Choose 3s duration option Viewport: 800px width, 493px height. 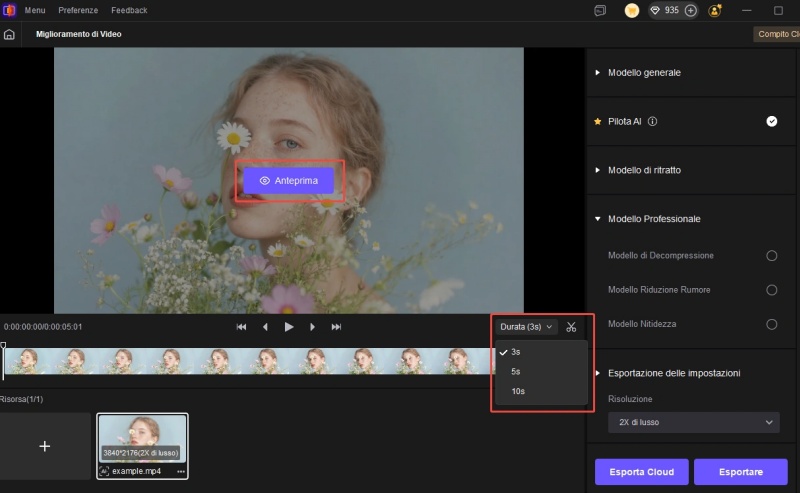pos(541,352)
